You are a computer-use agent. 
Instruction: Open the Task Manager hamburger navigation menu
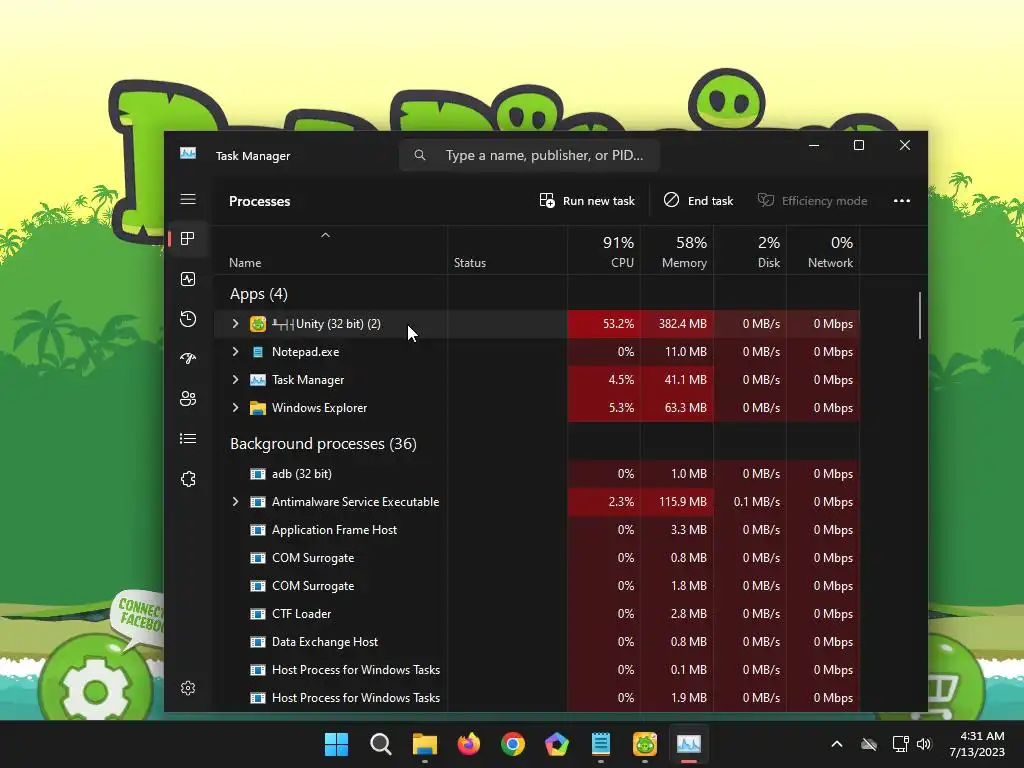[188, 199]
